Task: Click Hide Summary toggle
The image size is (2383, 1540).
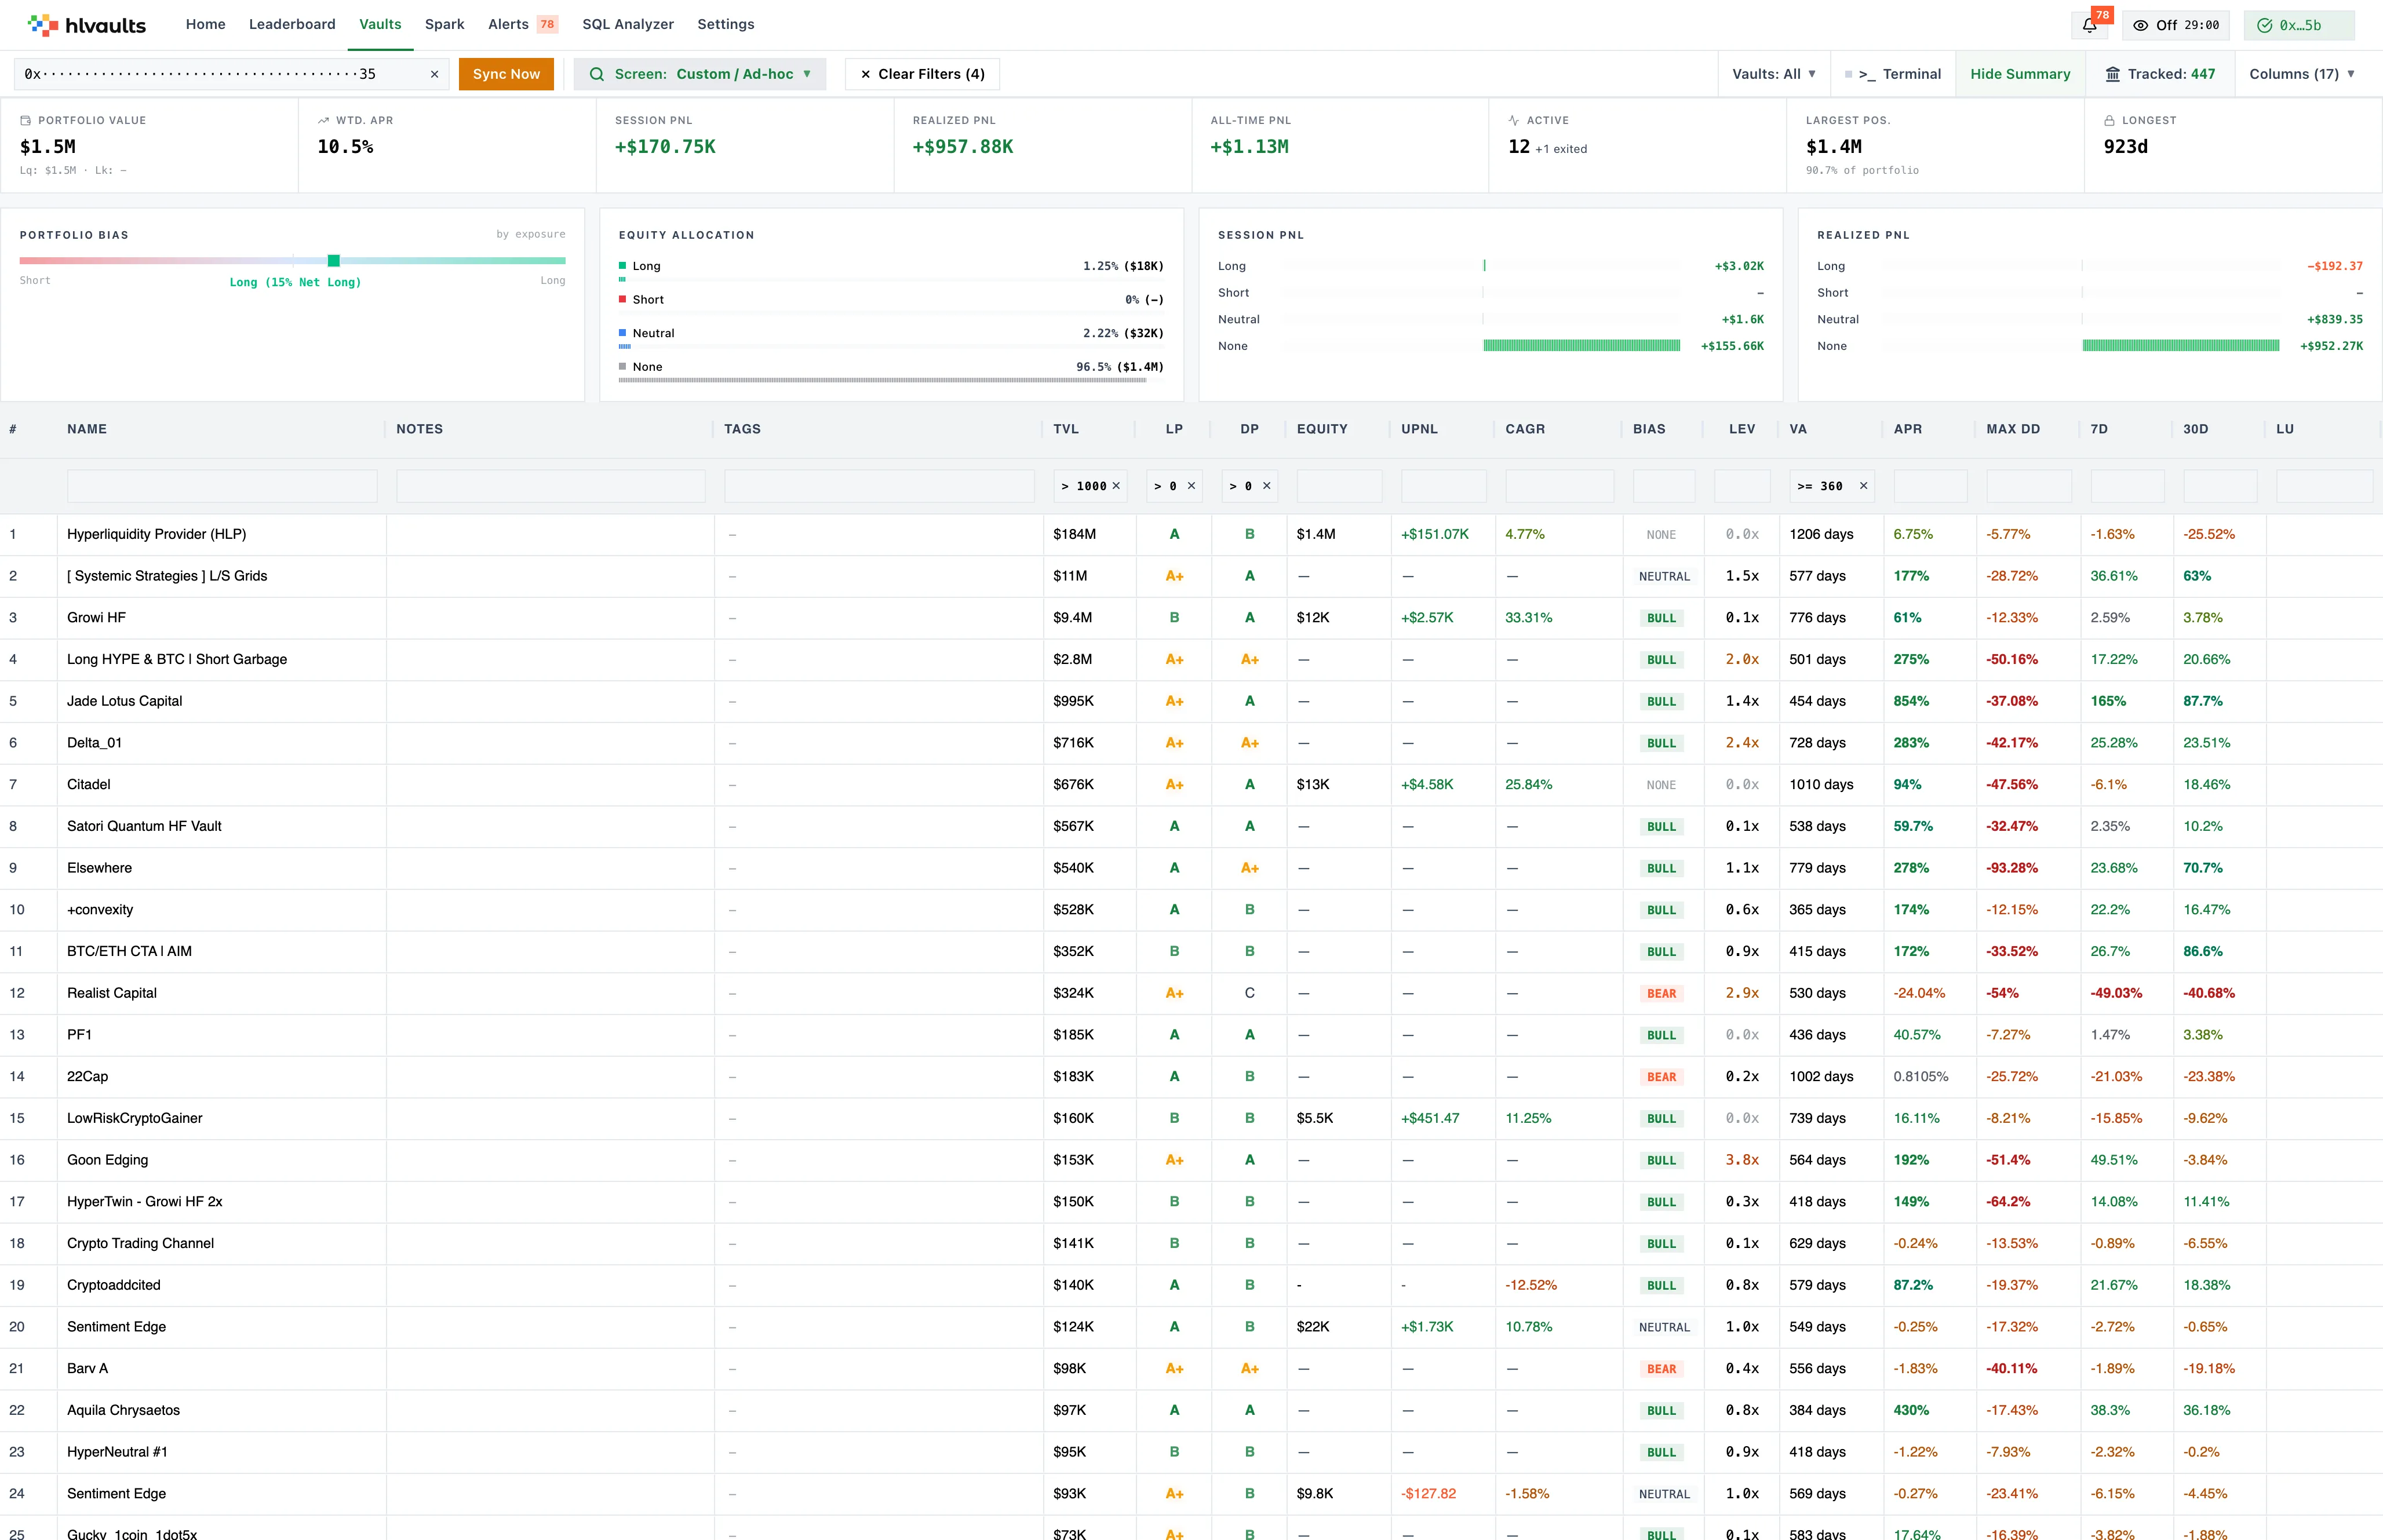Action: [2020, 74]
